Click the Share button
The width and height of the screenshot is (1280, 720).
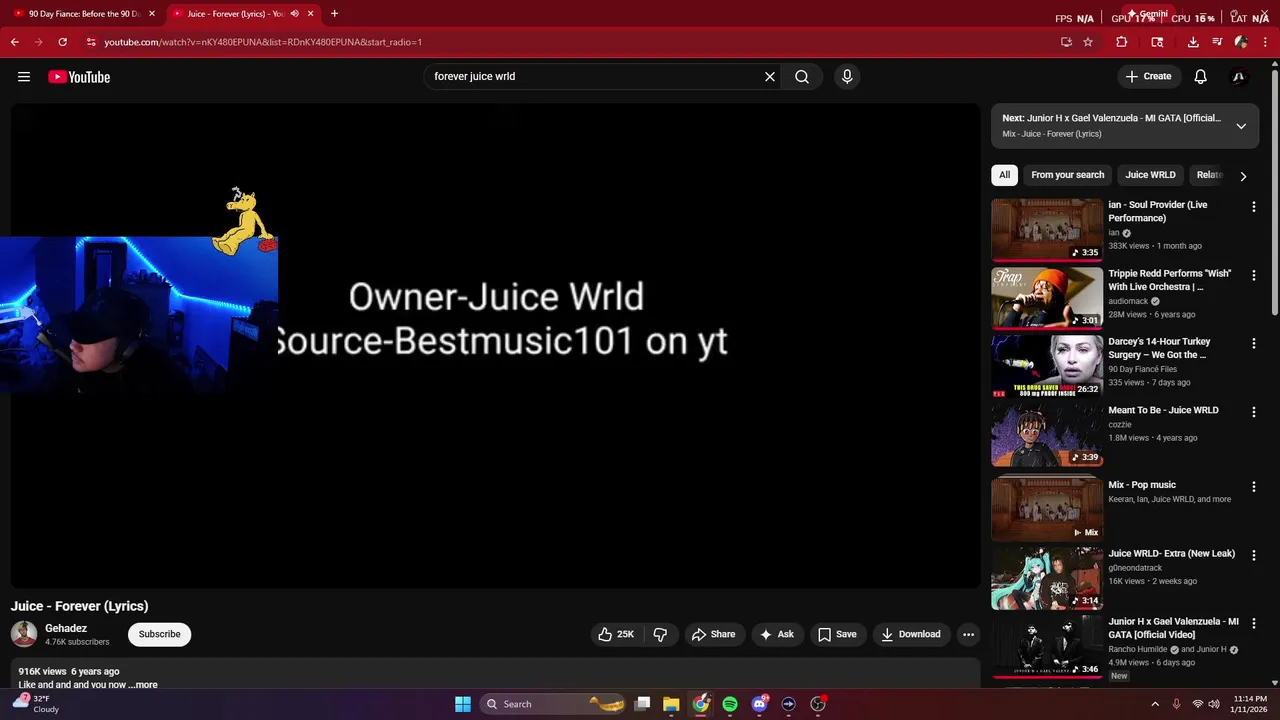pos(713,634)
